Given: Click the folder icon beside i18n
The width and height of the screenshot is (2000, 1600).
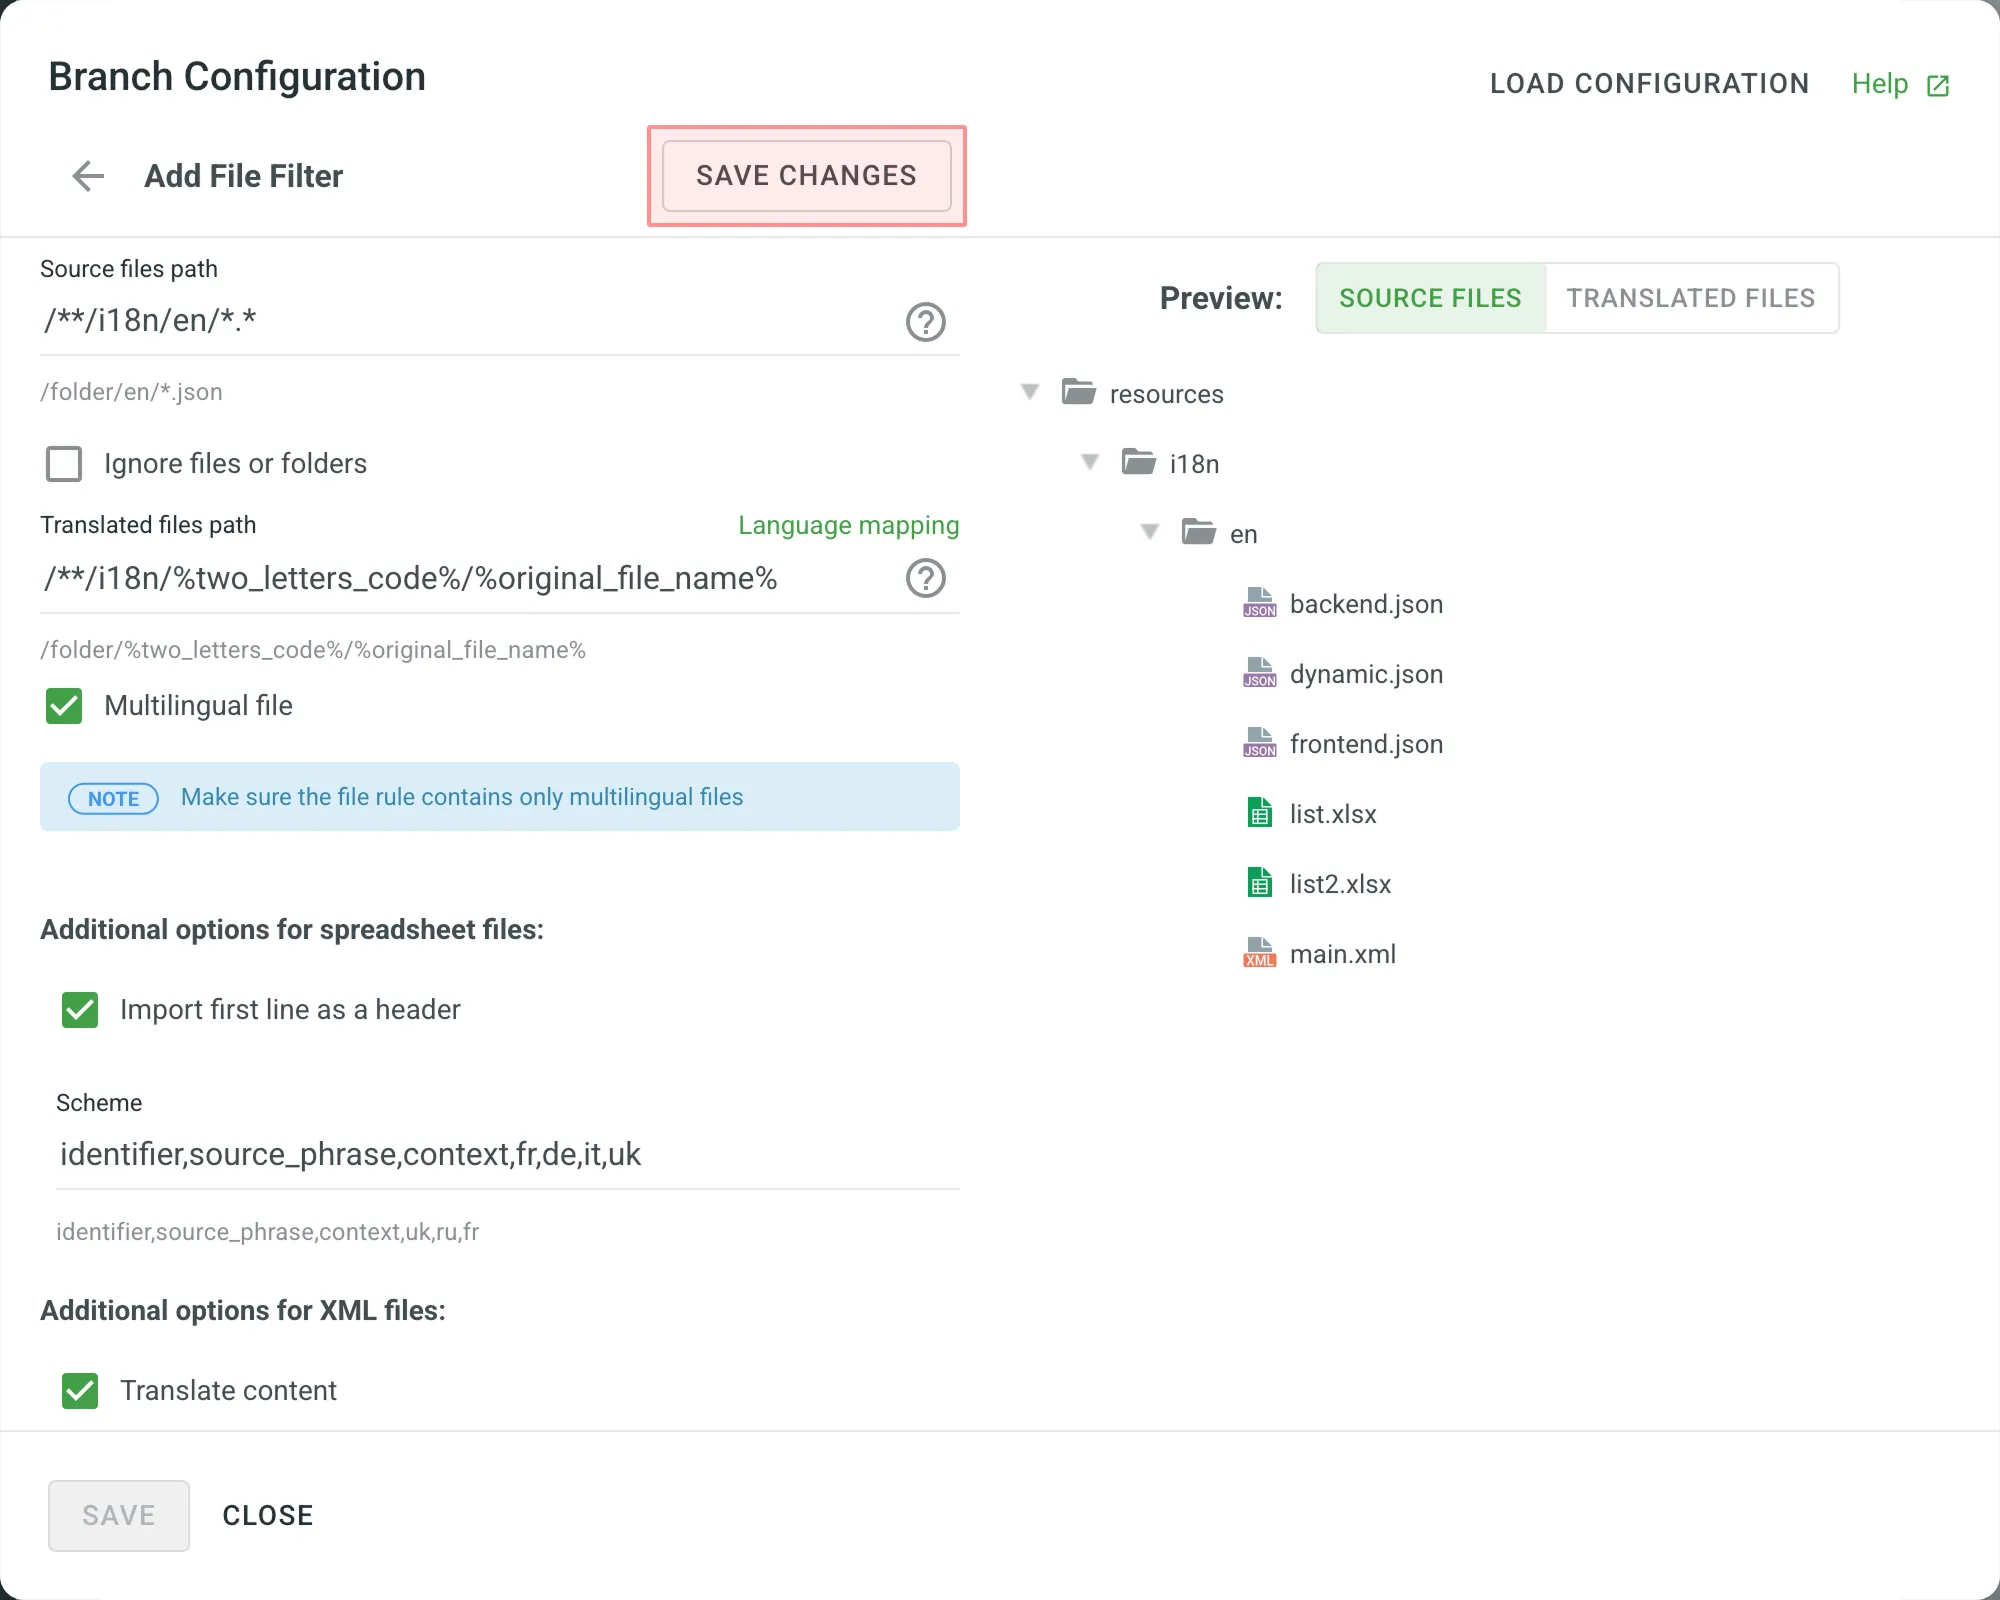Looking at the screenshot, I should click(x=1140, y=462).
